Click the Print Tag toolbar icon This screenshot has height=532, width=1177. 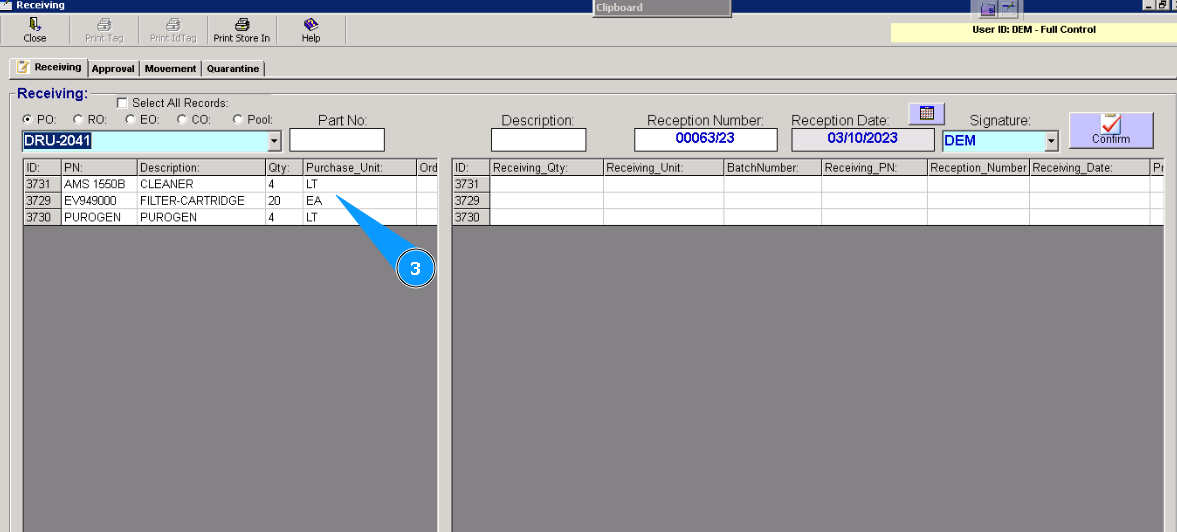(x=104, y=31)
